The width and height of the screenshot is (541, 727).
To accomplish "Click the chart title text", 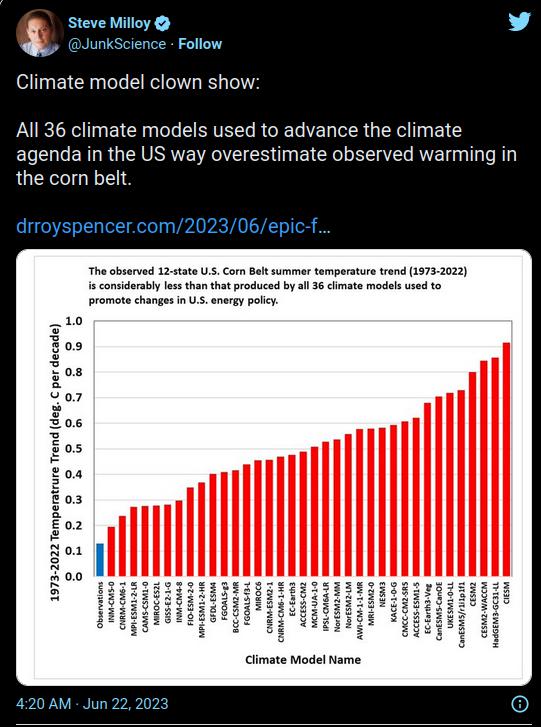I will click(x=278, y=286).
